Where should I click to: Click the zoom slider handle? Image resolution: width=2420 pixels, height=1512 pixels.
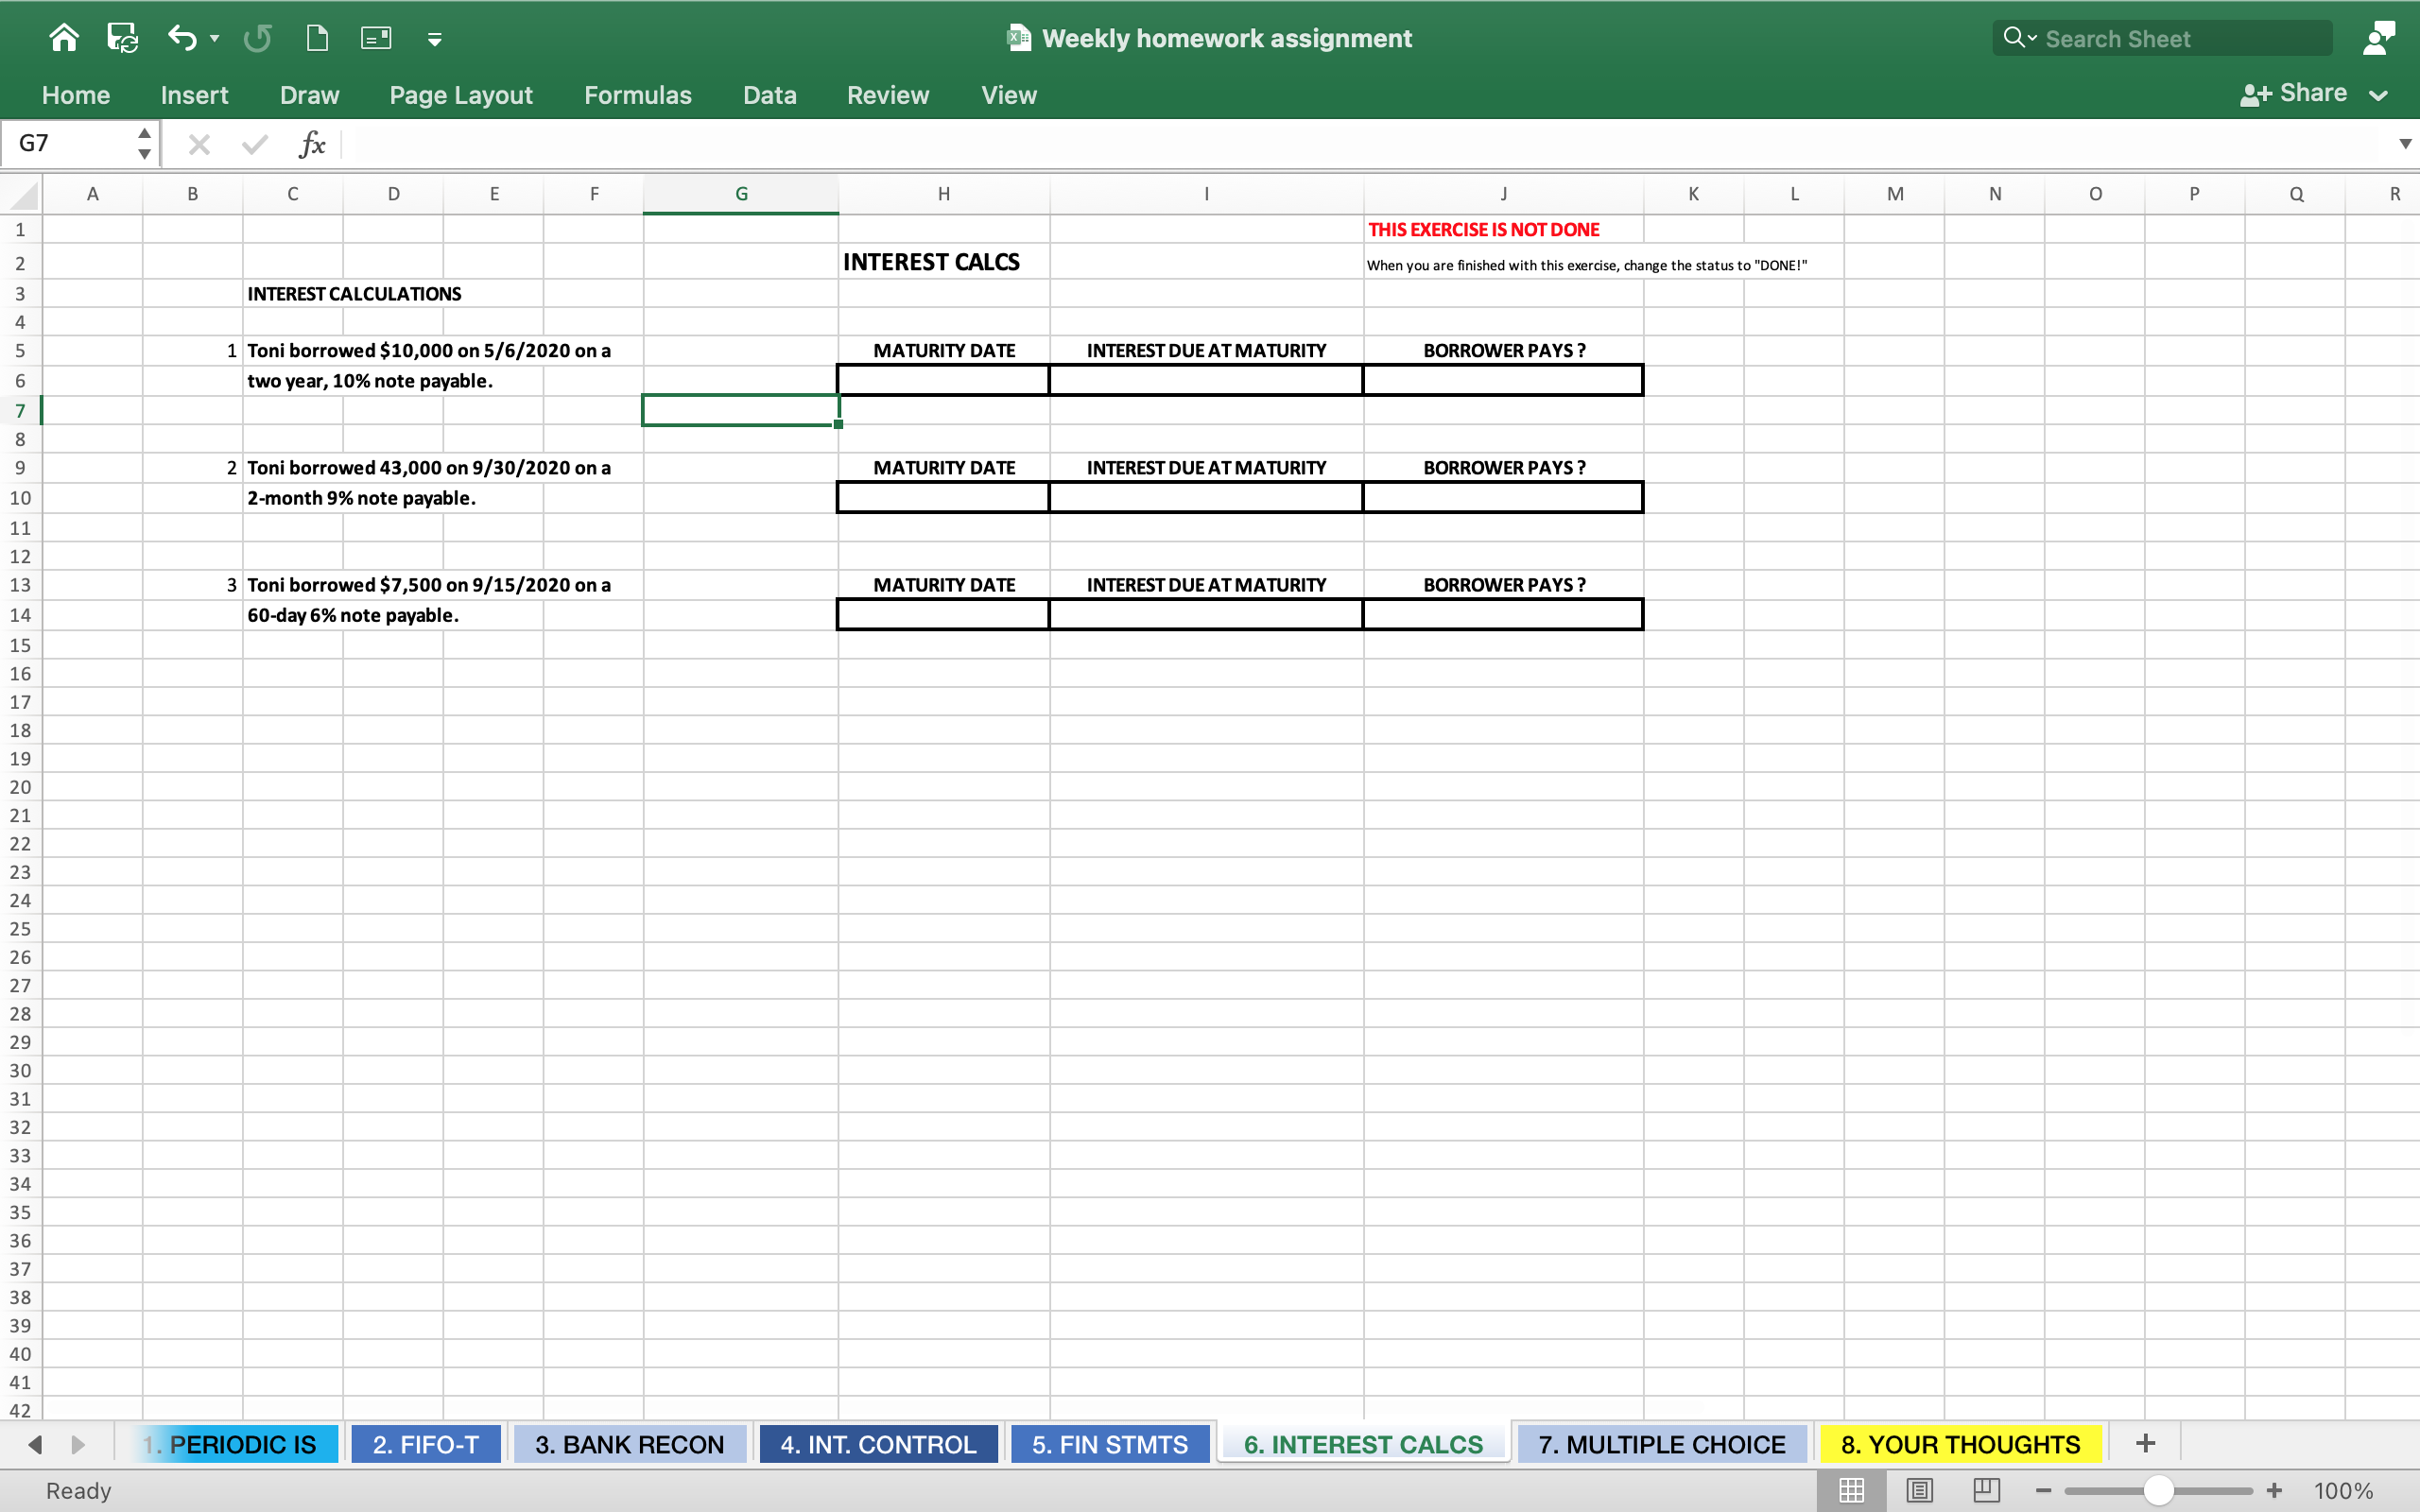pyautogui.click(x=2158, y=1490)
